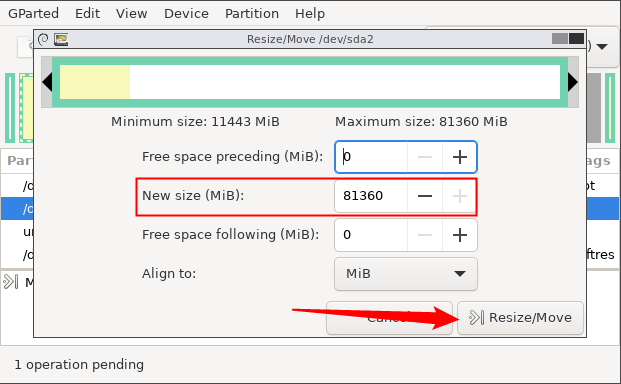Screen dimensions: 621x384
Task: Increase New size with plus button
Action: tap(459, 196)
